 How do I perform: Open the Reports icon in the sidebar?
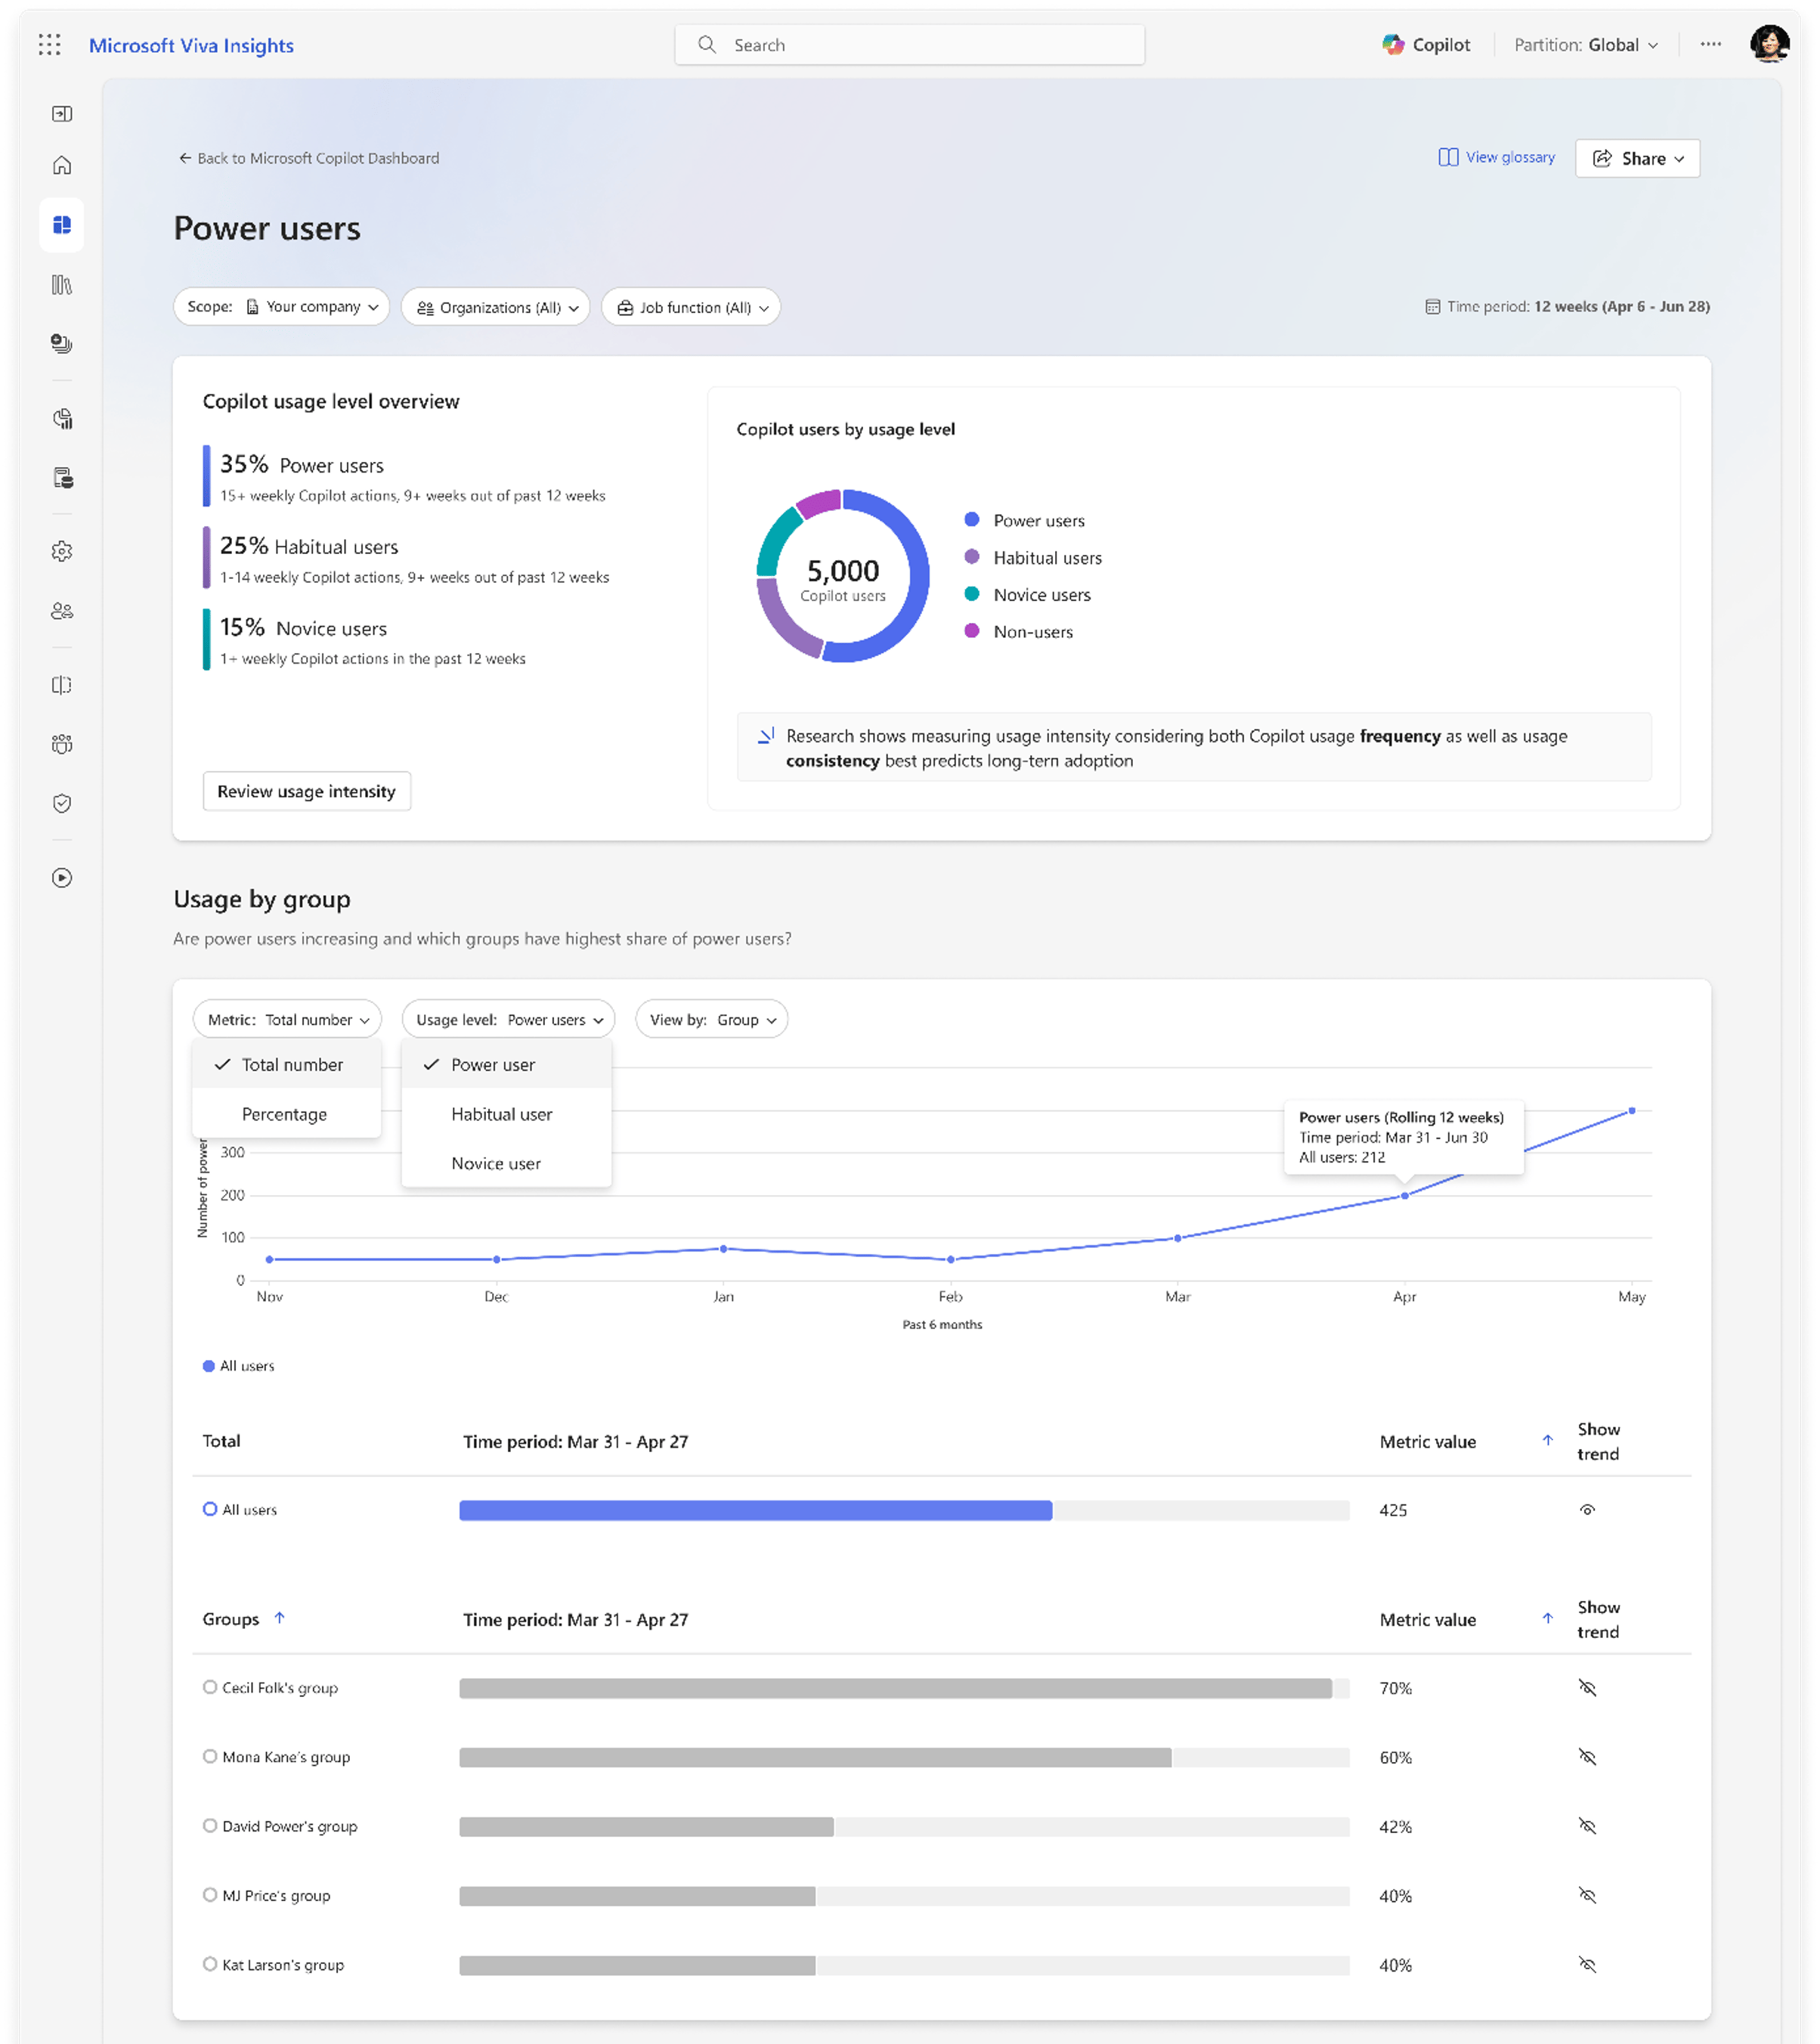62,478
